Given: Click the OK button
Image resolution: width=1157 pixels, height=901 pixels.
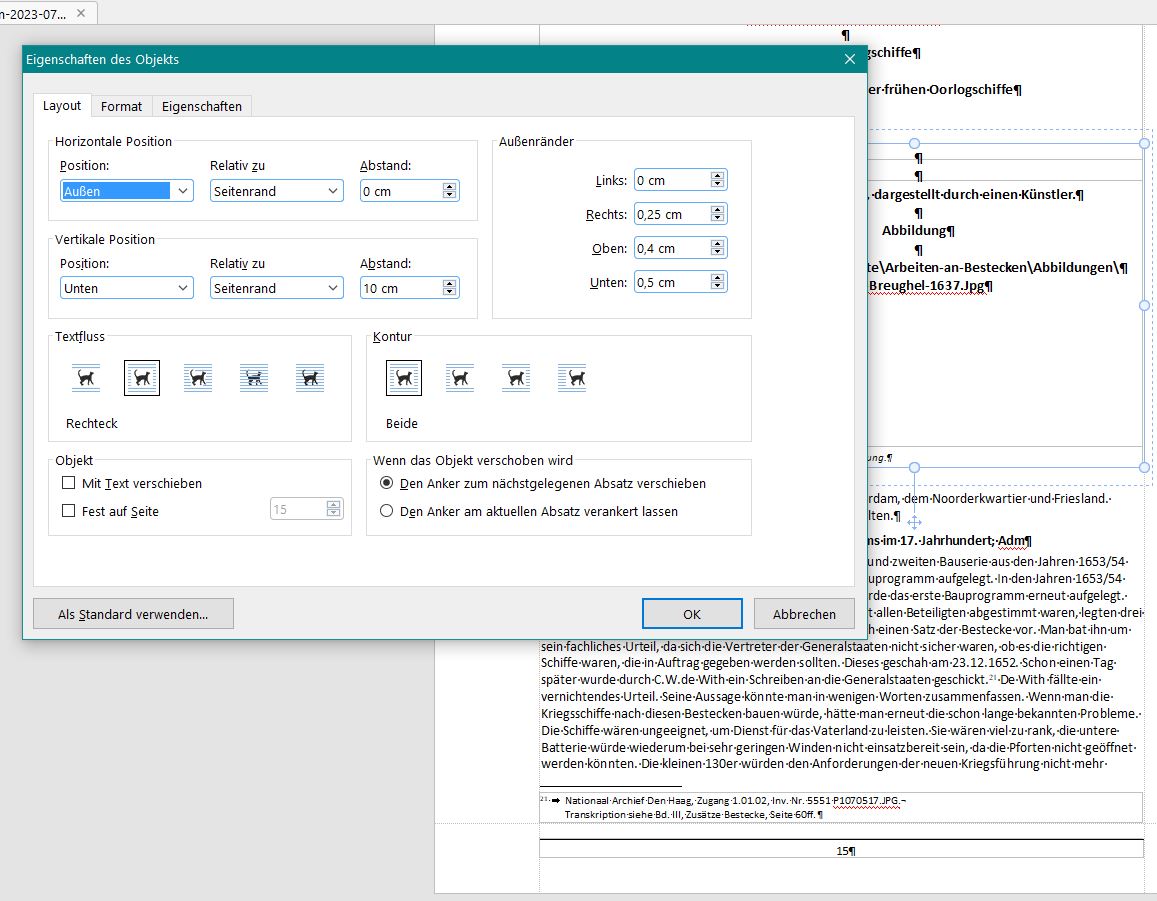Looking at the screenshot, I should click(692, 614).
